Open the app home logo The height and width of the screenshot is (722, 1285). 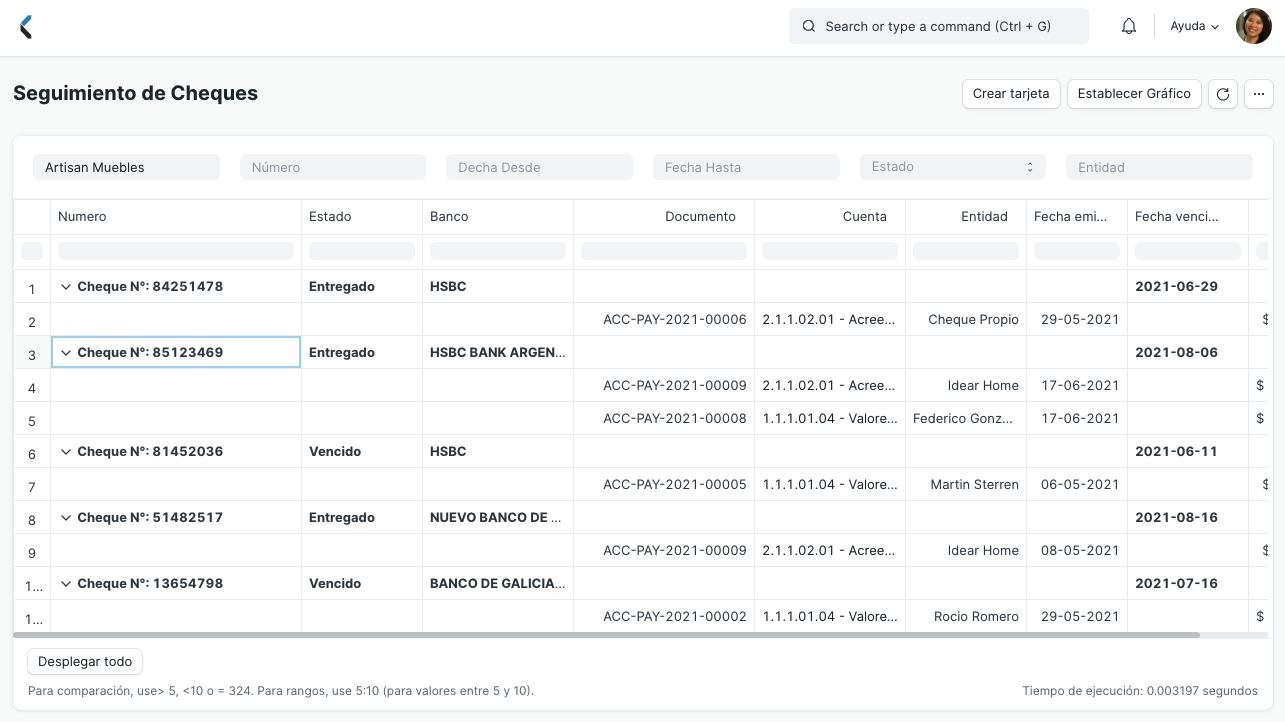point(26,27)
